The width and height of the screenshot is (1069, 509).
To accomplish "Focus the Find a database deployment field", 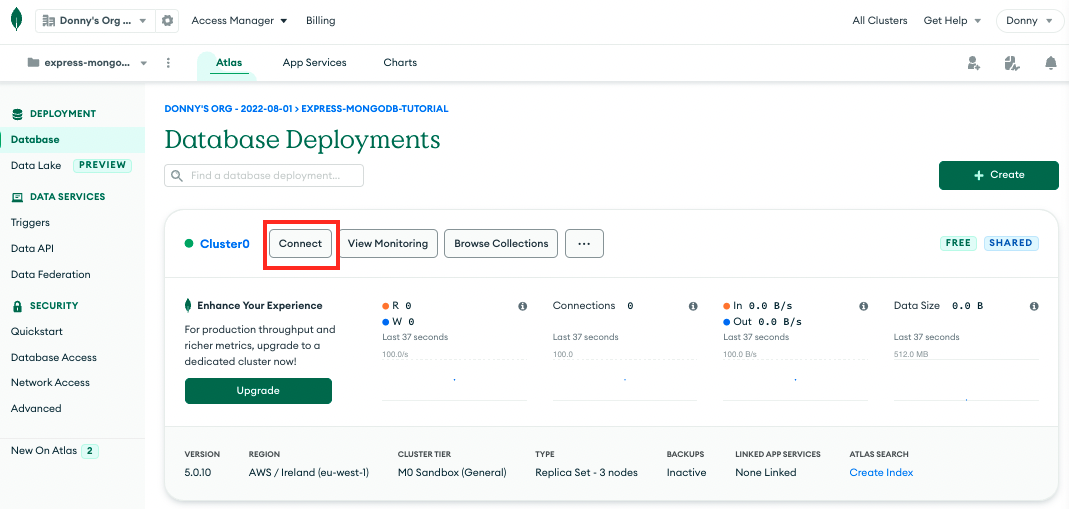I will (x=264, y=175).
